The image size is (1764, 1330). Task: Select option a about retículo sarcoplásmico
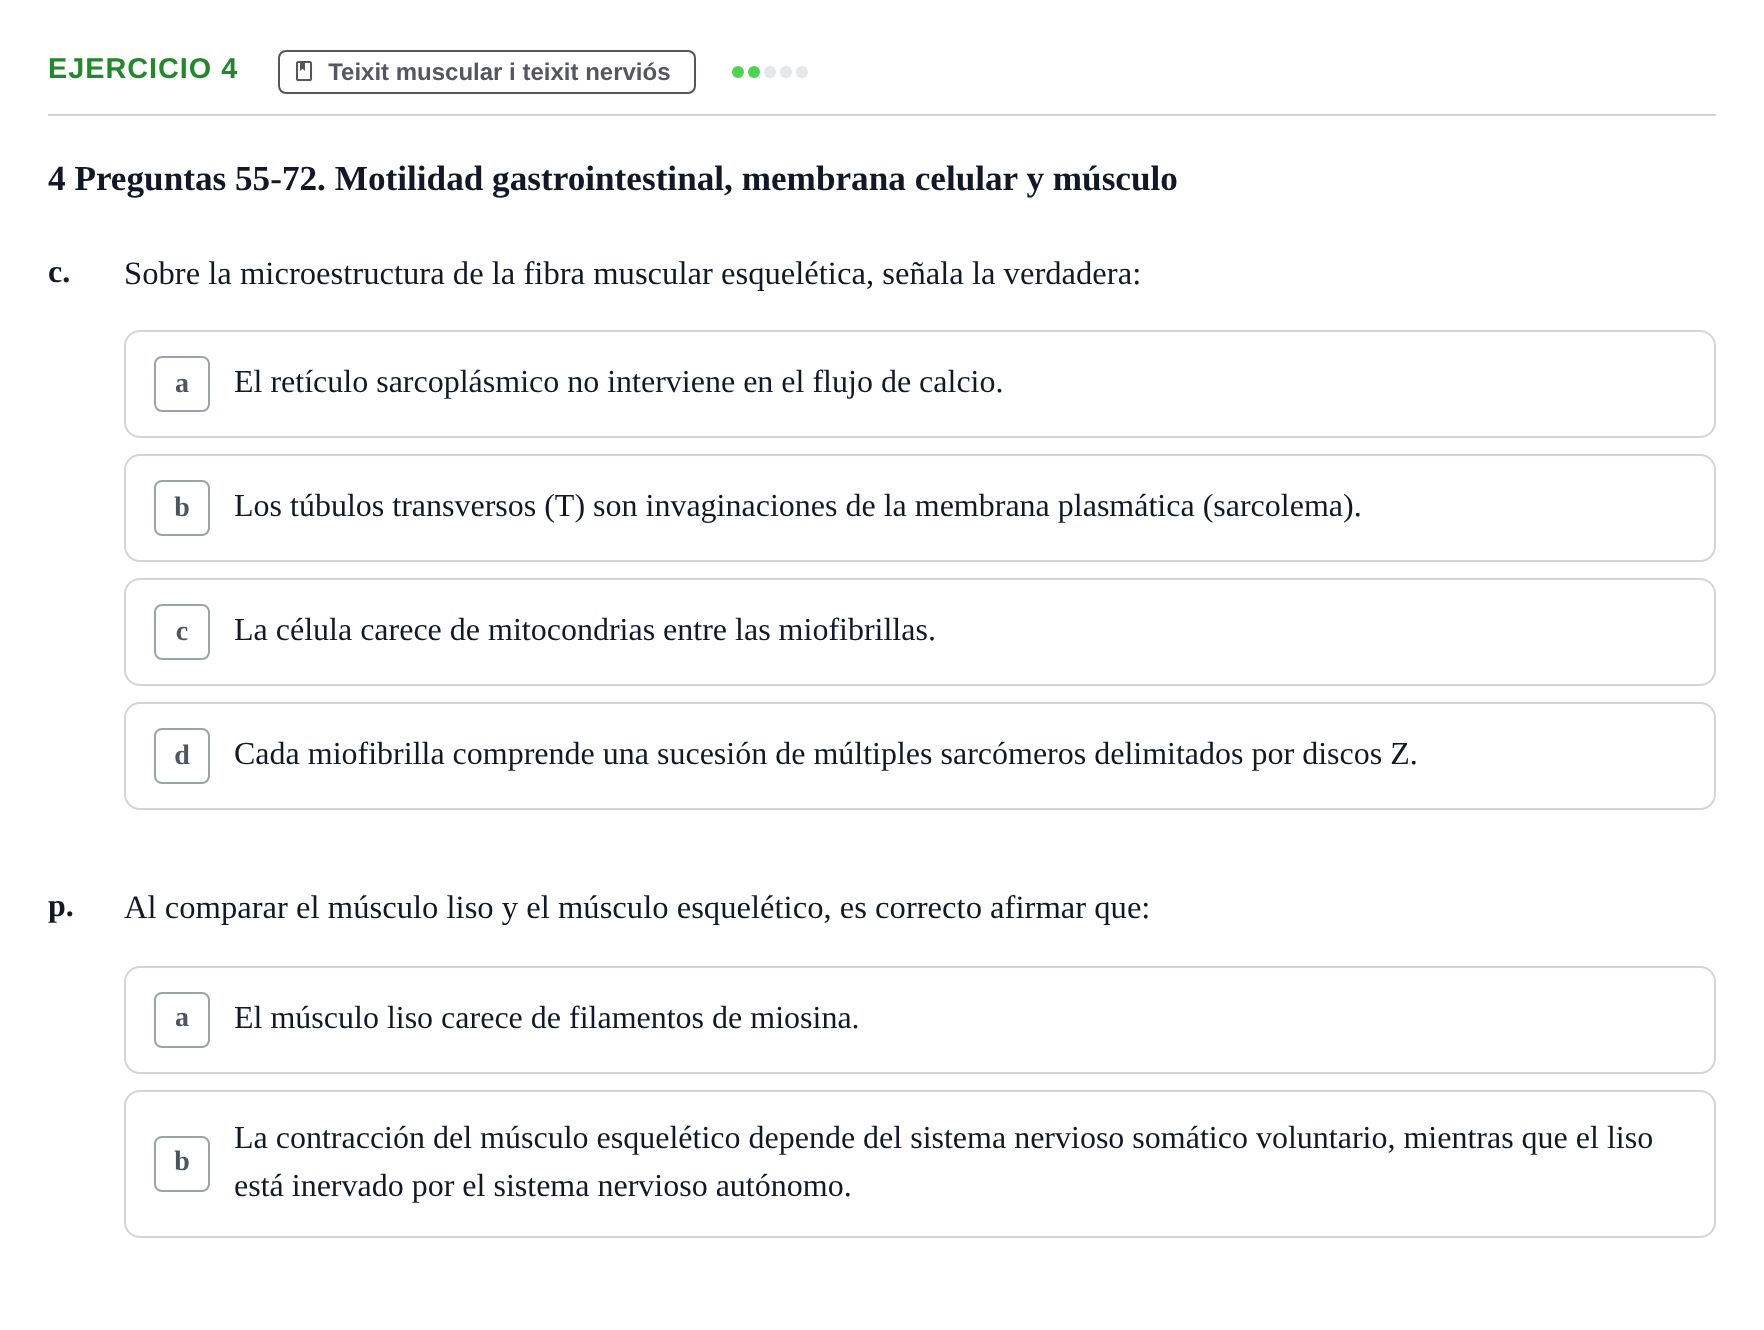tap(920, 384)
